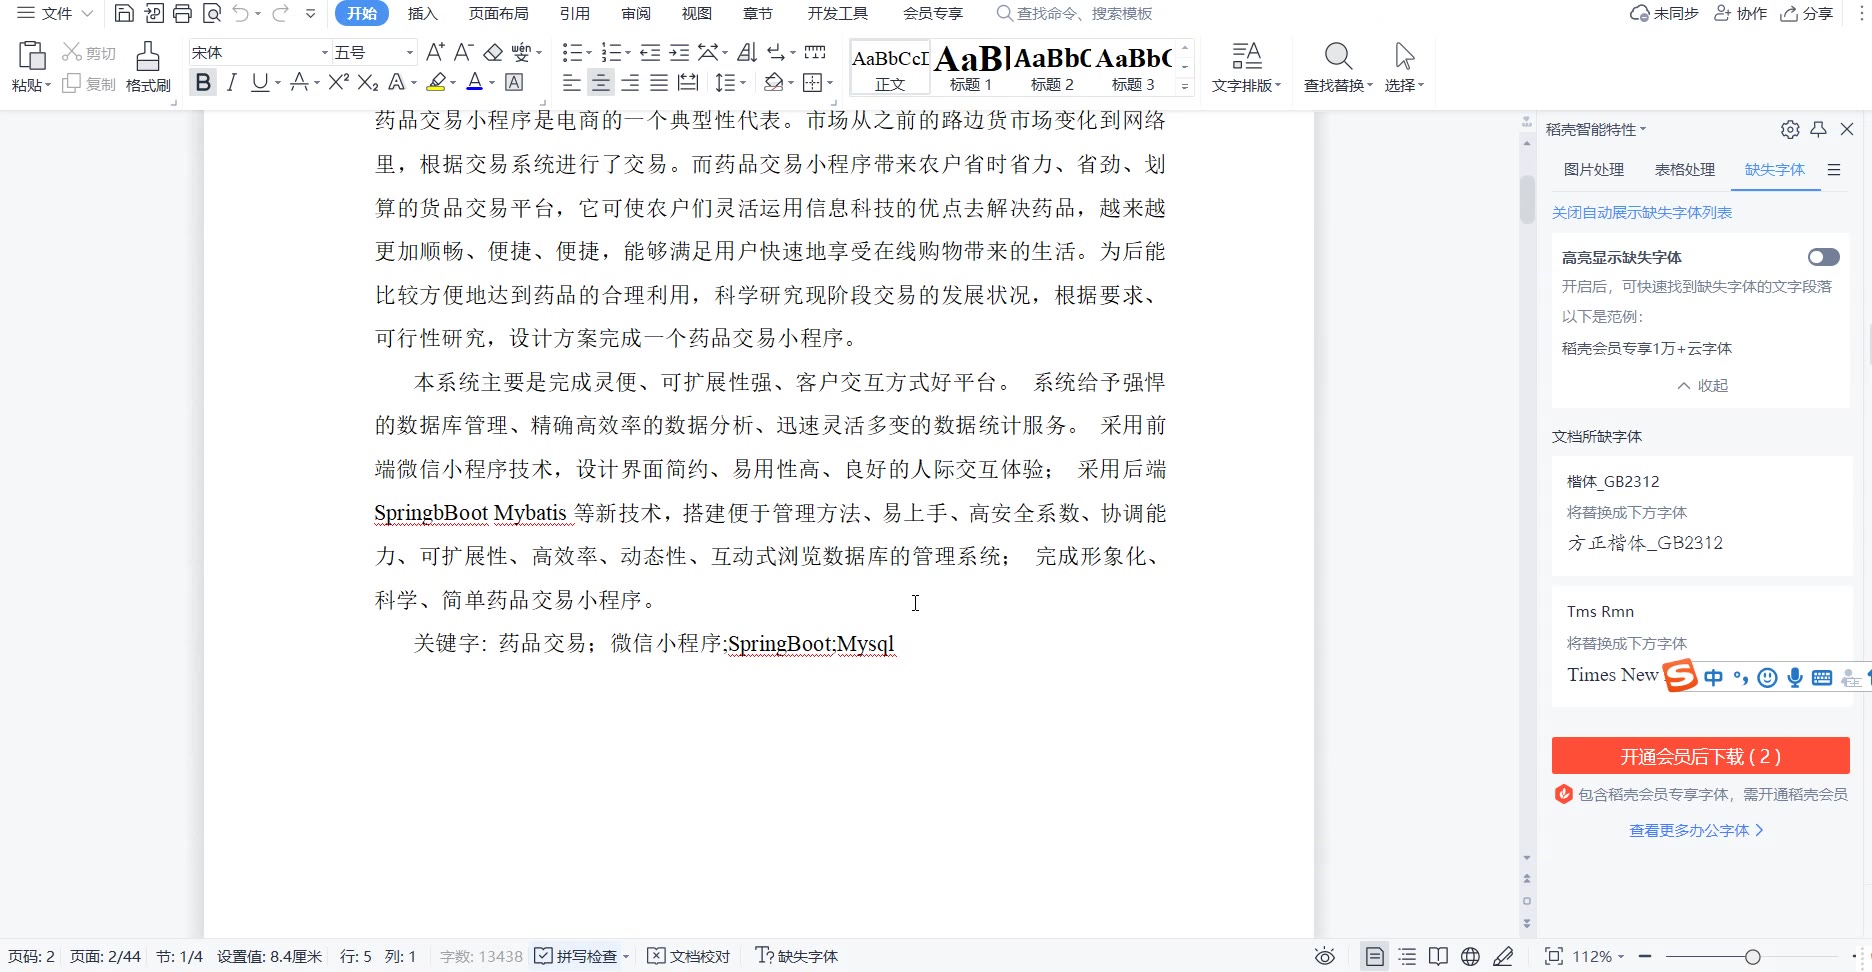Undo the last action
1872x972 pixels.
[x=241, y=13]
